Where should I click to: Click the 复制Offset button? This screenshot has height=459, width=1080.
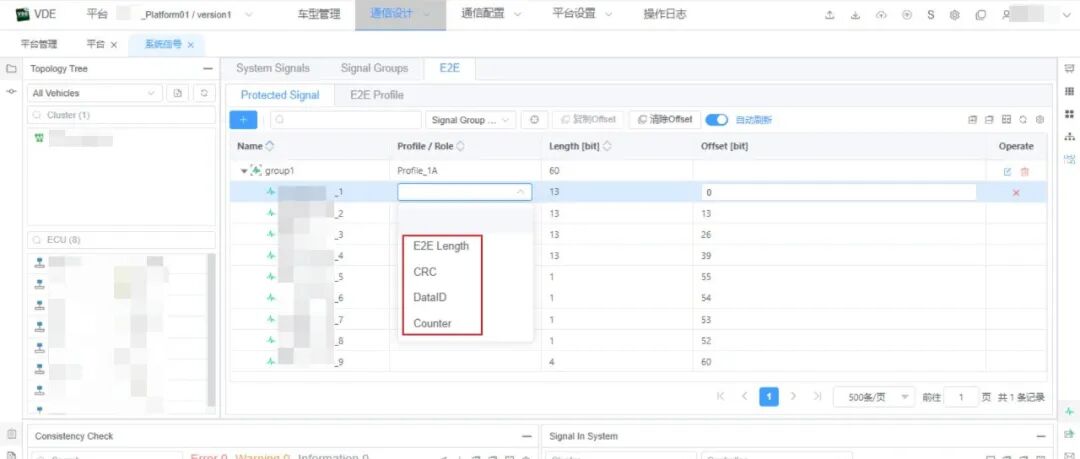coord(588,120)
